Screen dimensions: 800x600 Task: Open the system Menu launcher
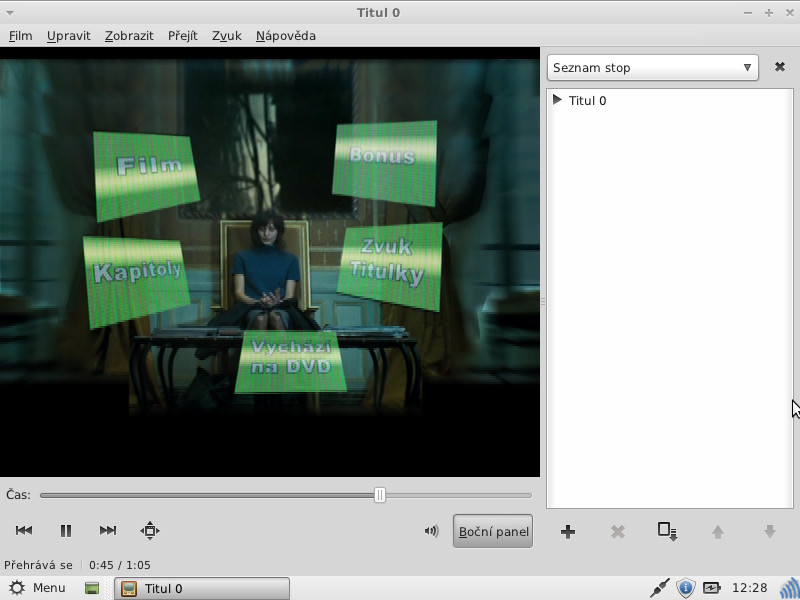[38, 588]
